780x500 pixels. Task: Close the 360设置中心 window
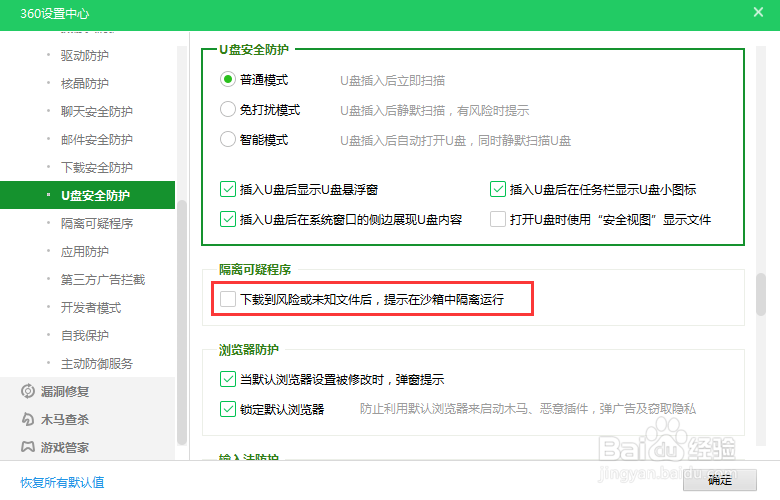[x=758, y=12]
